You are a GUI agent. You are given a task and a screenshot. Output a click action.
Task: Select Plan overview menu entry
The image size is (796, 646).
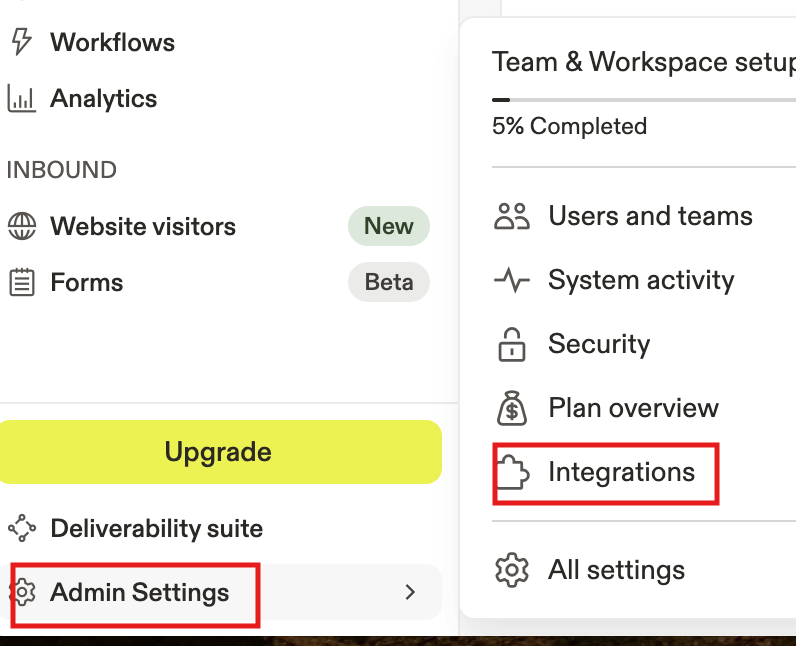coord(633,408)
